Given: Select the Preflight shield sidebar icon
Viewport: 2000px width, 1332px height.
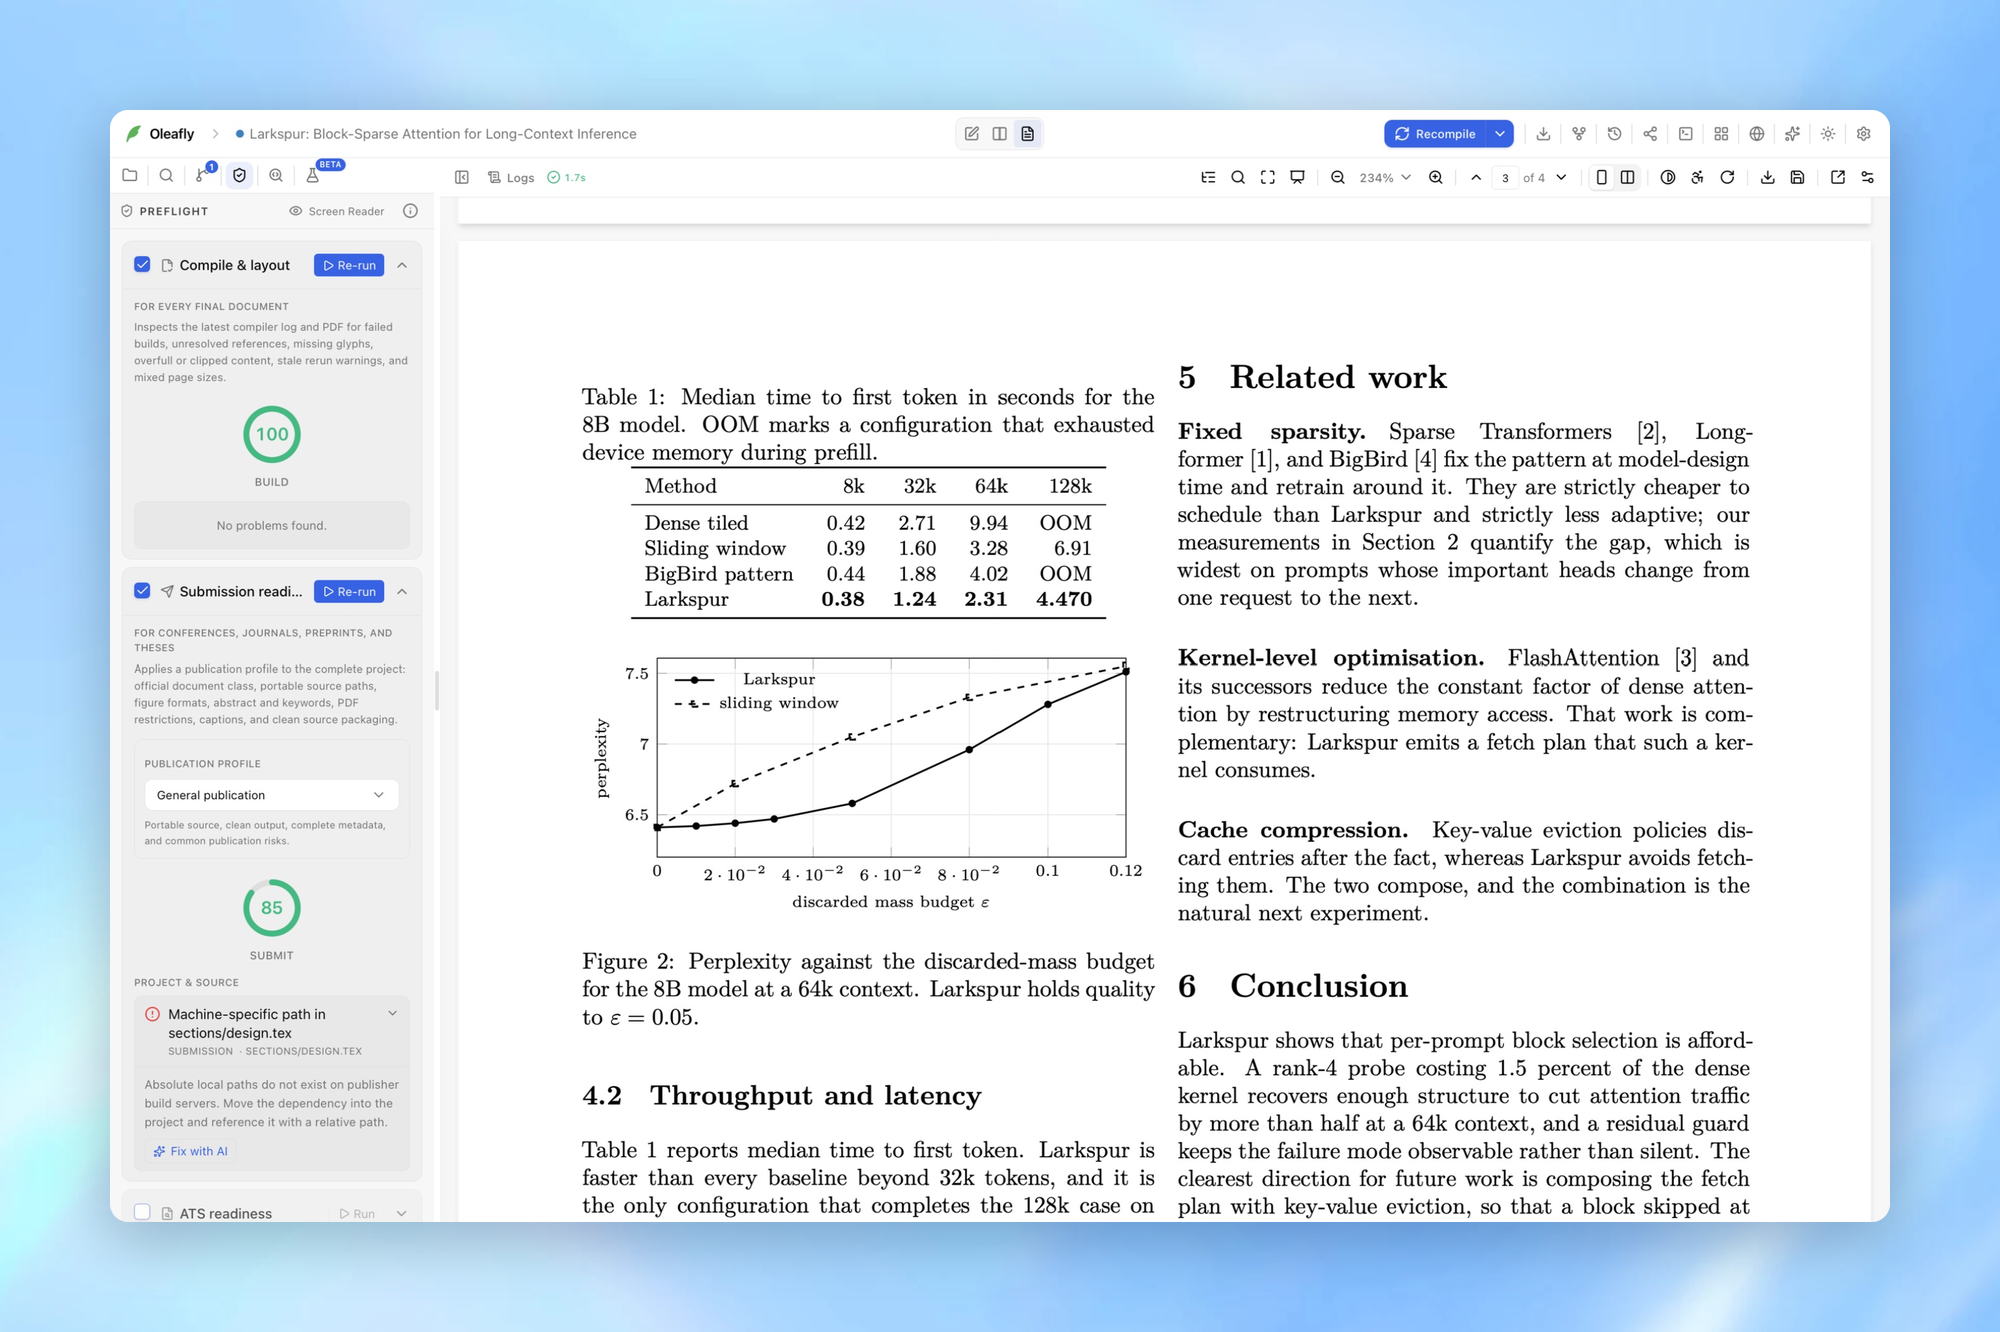Looking at the screenshot, I should [x=239, y=175].
